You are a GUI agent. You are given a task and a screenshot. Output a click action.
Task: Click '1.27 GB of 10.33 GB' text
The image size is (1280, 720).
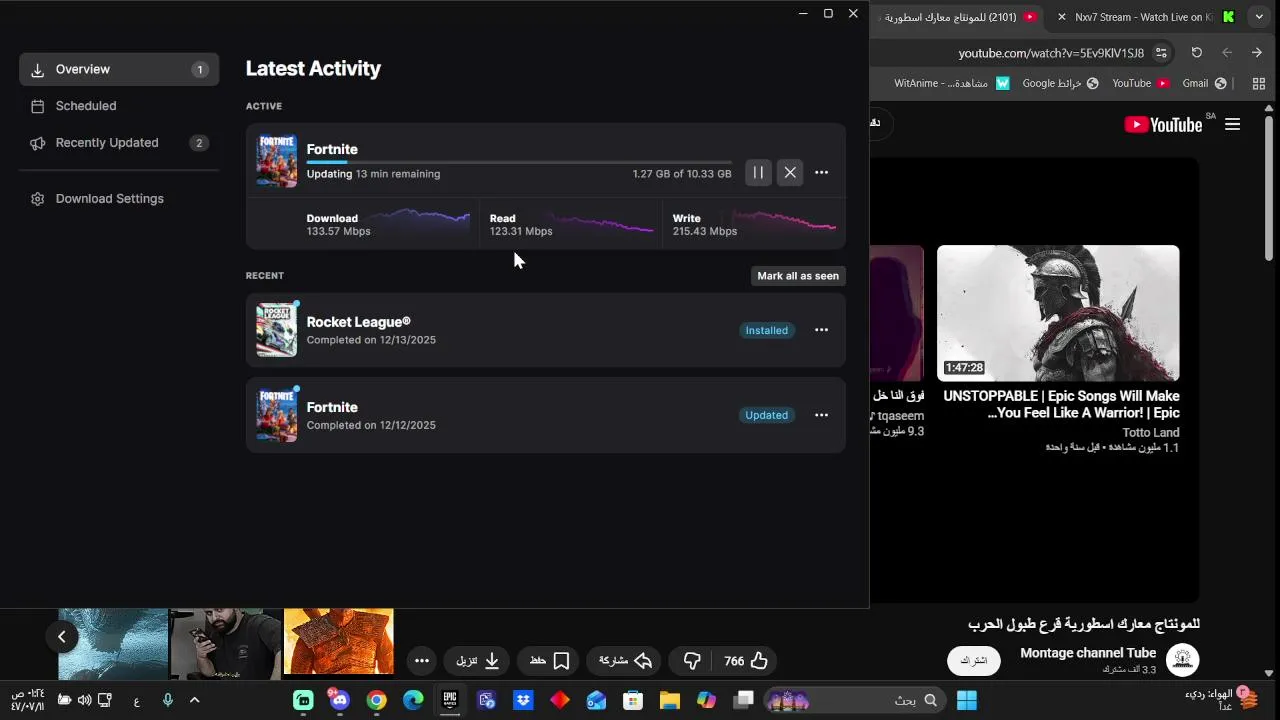tap(682, 174)
